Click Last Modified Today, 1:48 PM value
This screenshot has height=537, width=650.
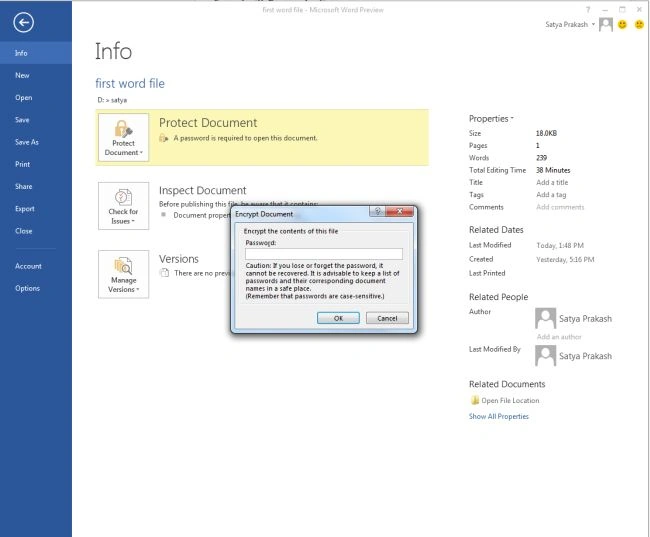[560, 245]
